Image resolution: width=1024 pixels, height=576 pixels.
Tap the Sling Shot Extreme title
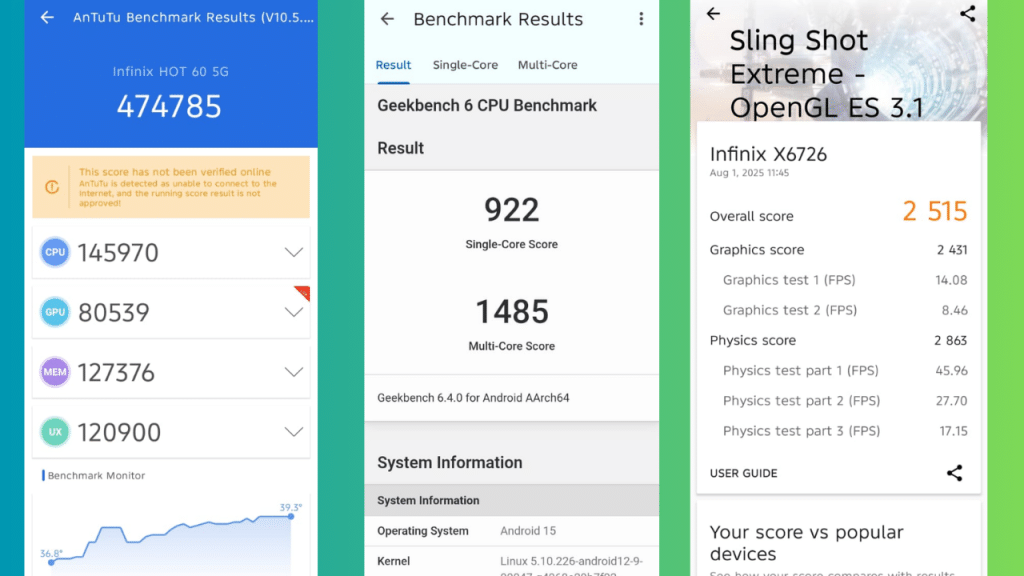[827, 74]
